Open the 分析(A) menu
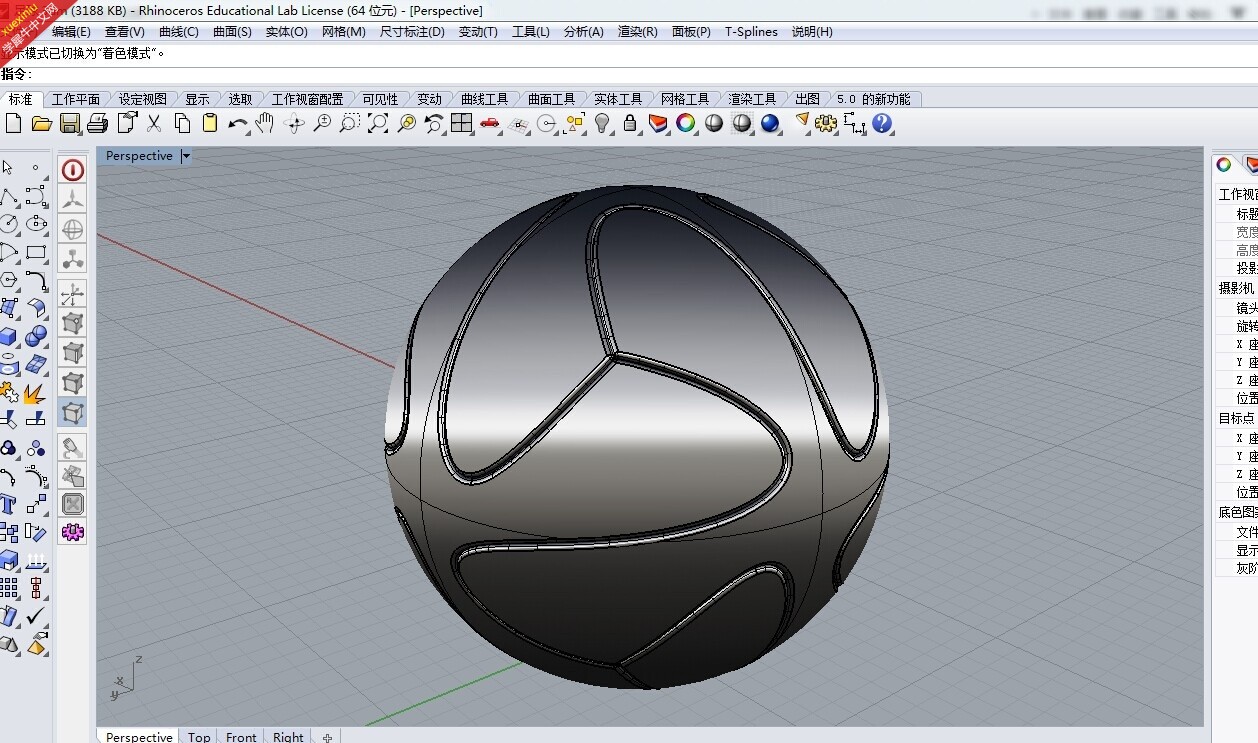The image size is (1258, 743). [584, 31]
